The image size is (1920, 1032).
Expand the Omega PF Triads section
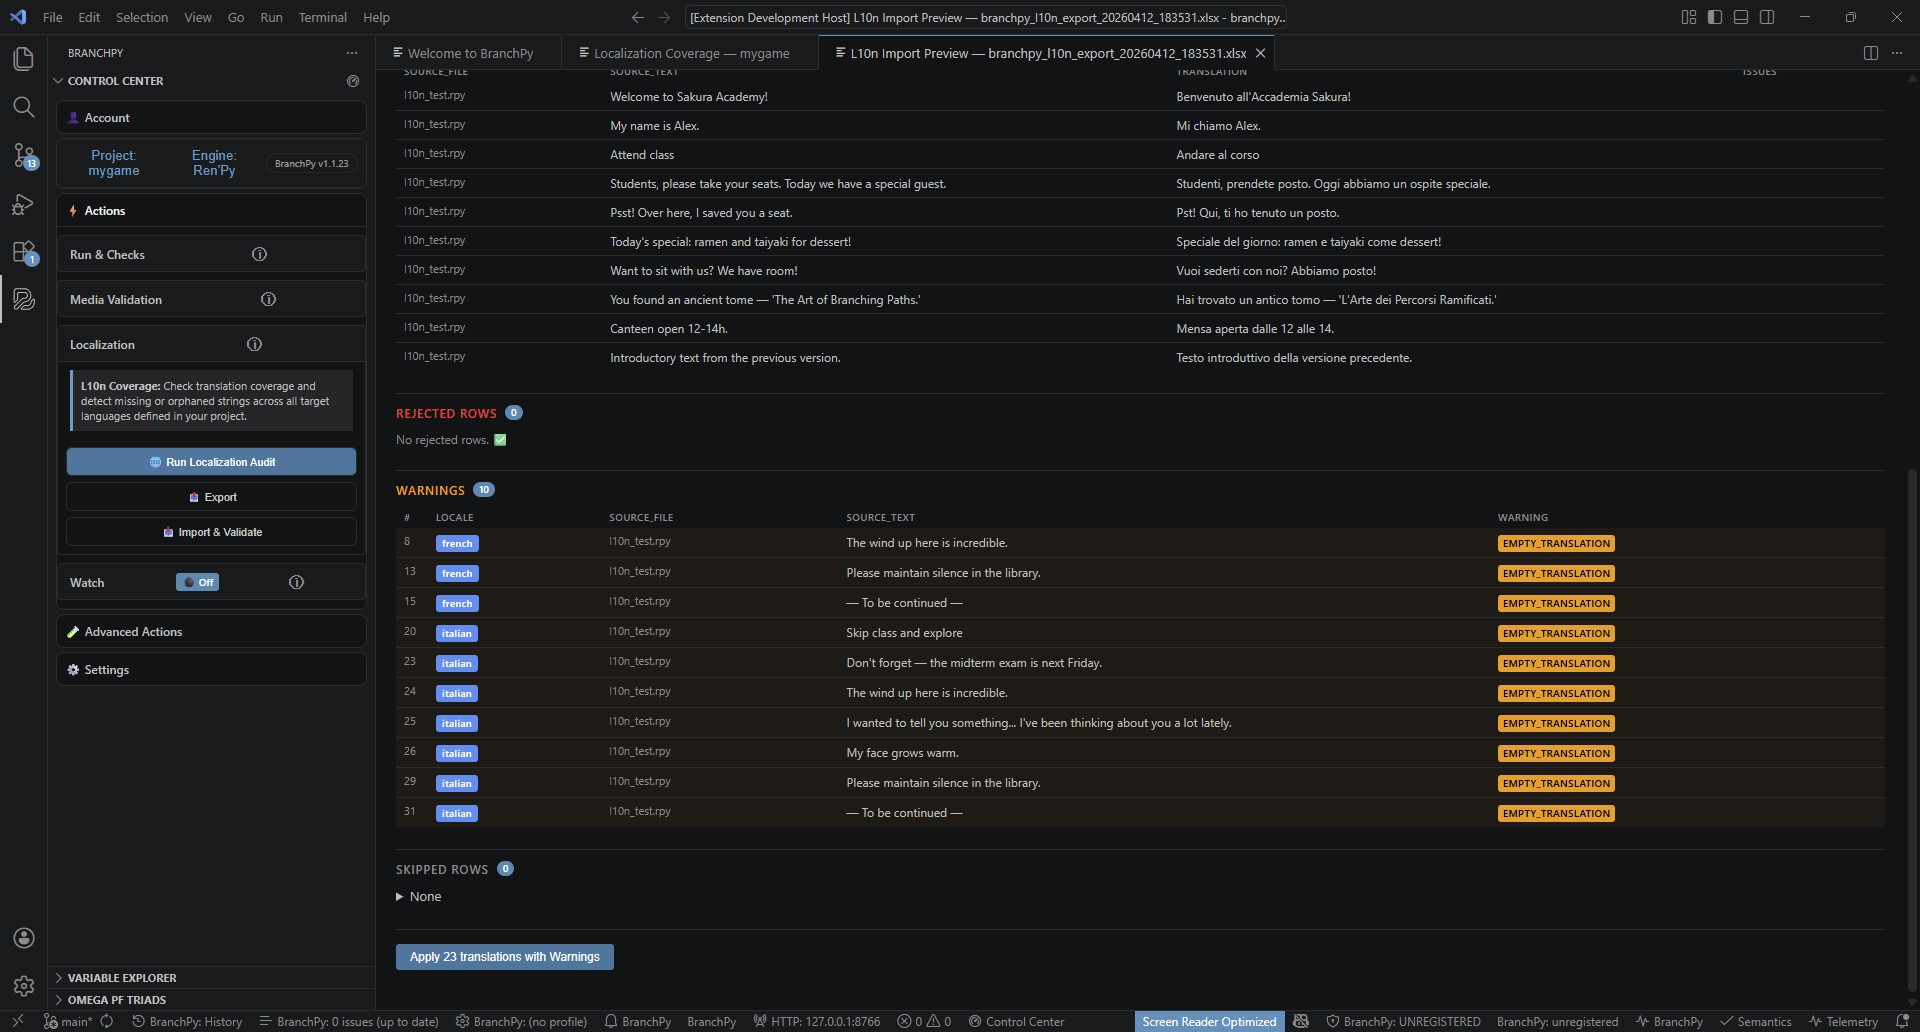tap(117, 1000)
